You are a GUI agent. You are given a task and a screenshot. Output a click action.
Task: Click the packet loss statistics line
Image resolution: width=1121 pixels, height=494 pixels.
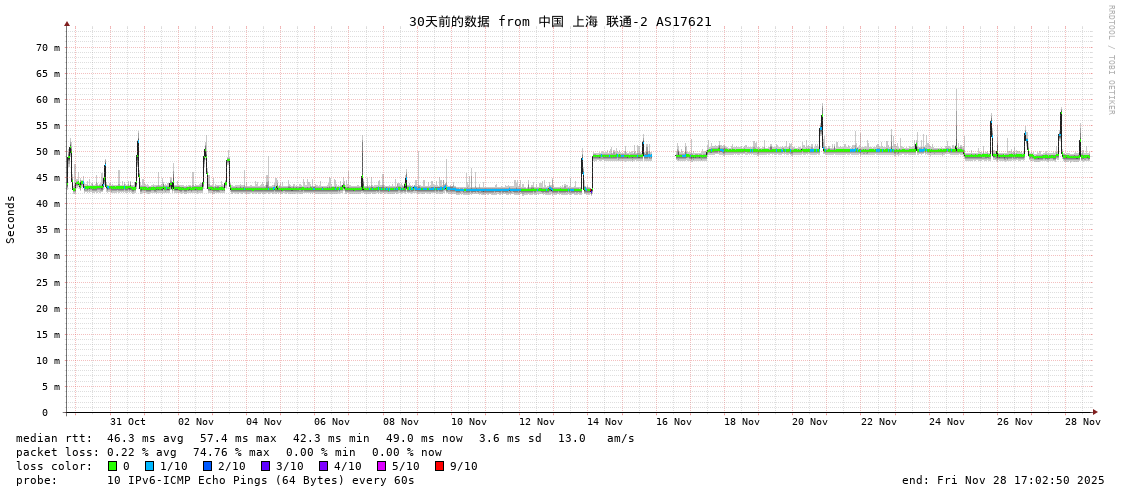(229, 452)
